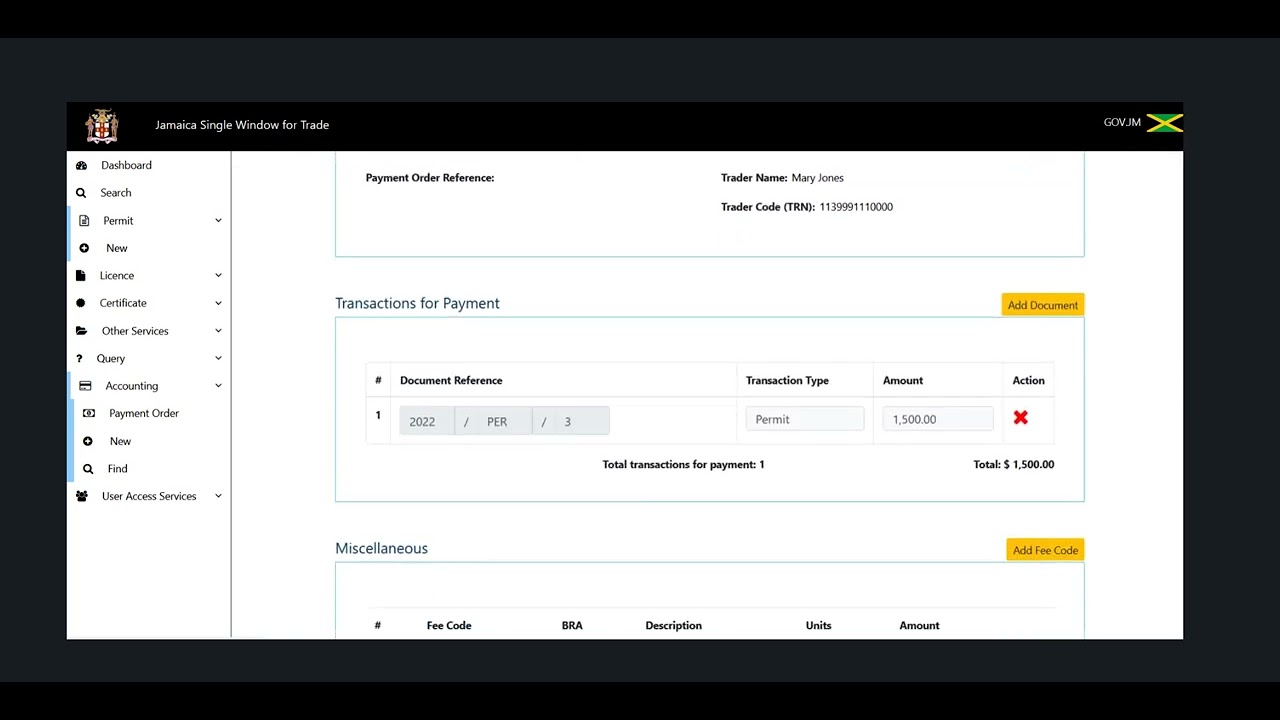The image size is (1280, 720).
Task: Click the plus icon beside New under Permit
Action: click(84, 248)
